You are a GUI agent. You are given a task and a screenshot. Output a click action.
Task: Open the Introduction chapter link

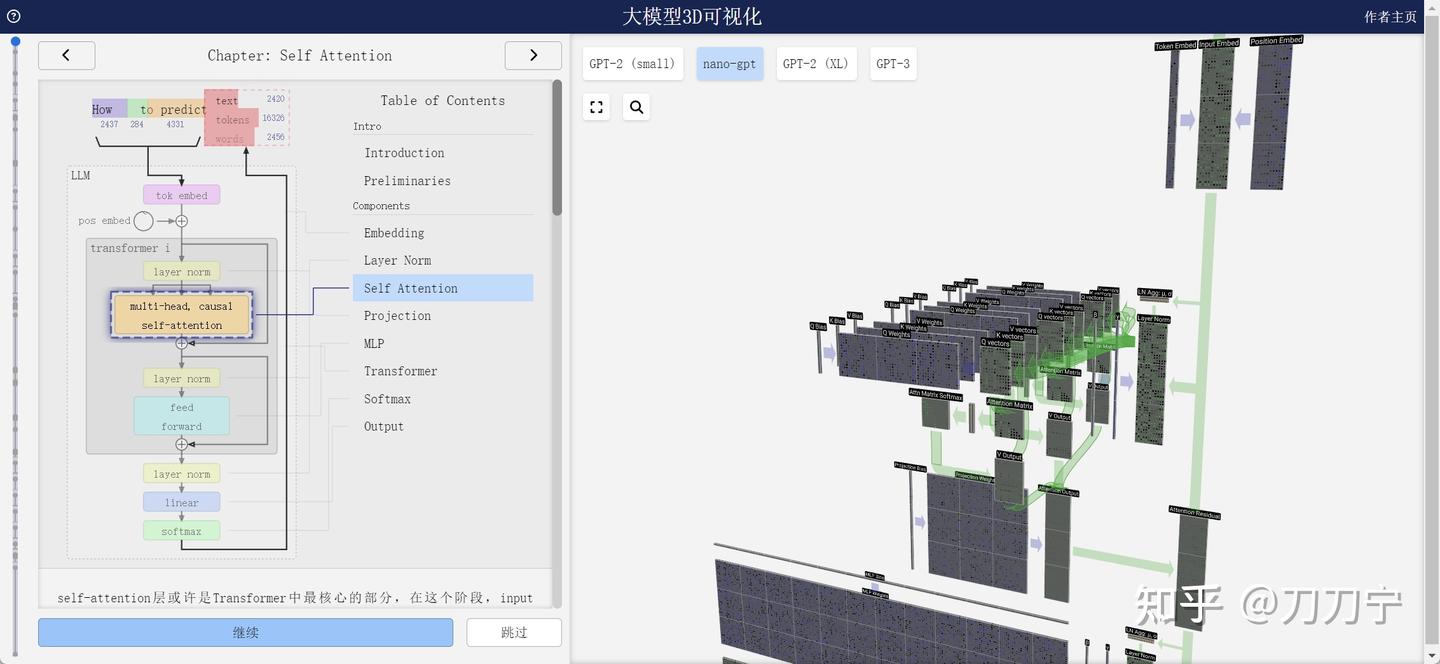coord(404,152)
